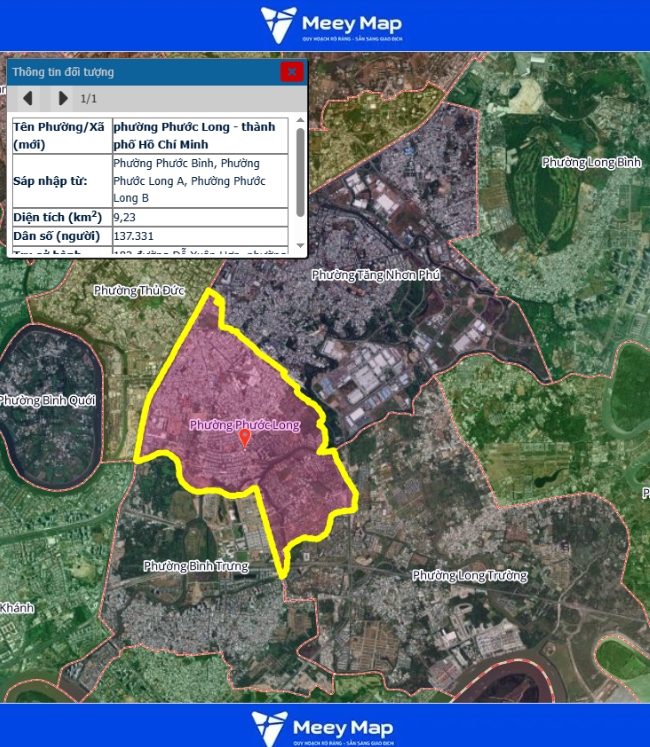Click the next object arrow in popup

pos(63,98)
